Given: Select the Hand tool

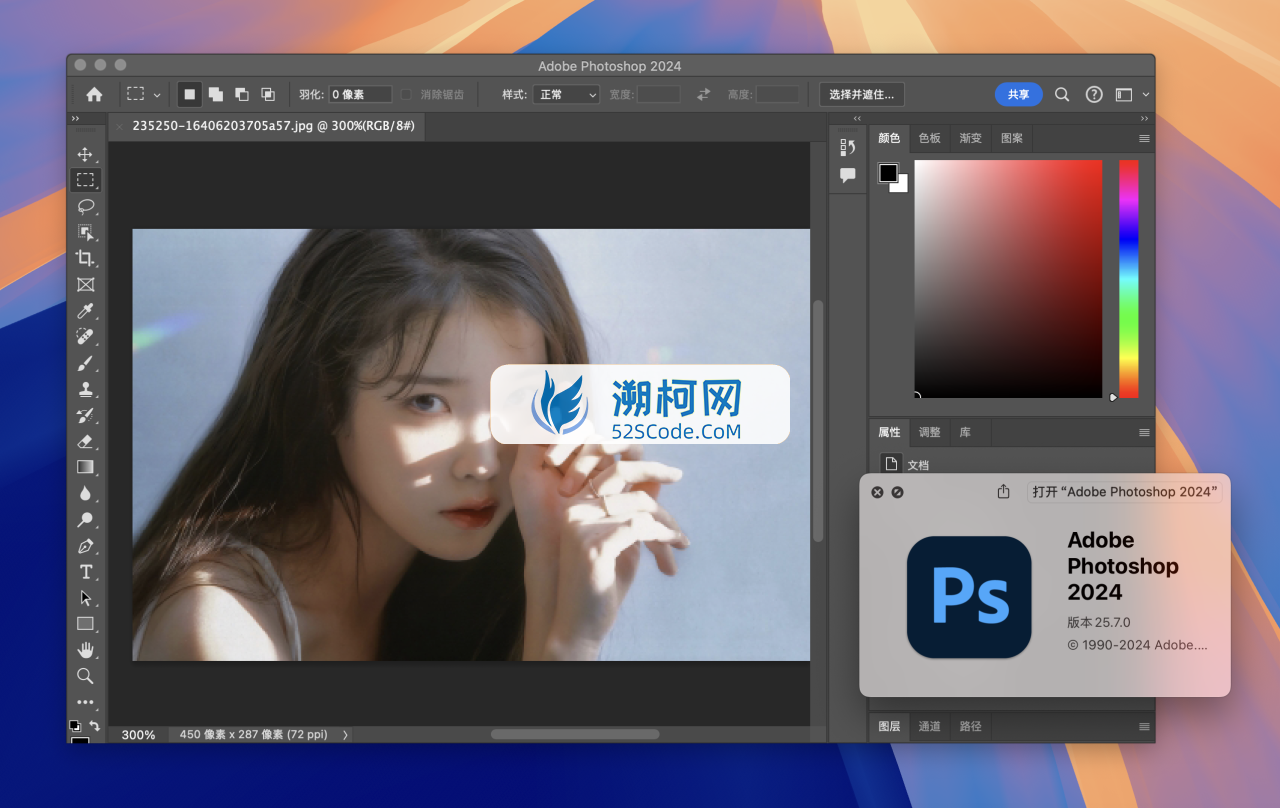Looking at the screenshot, I should point(85,650).
